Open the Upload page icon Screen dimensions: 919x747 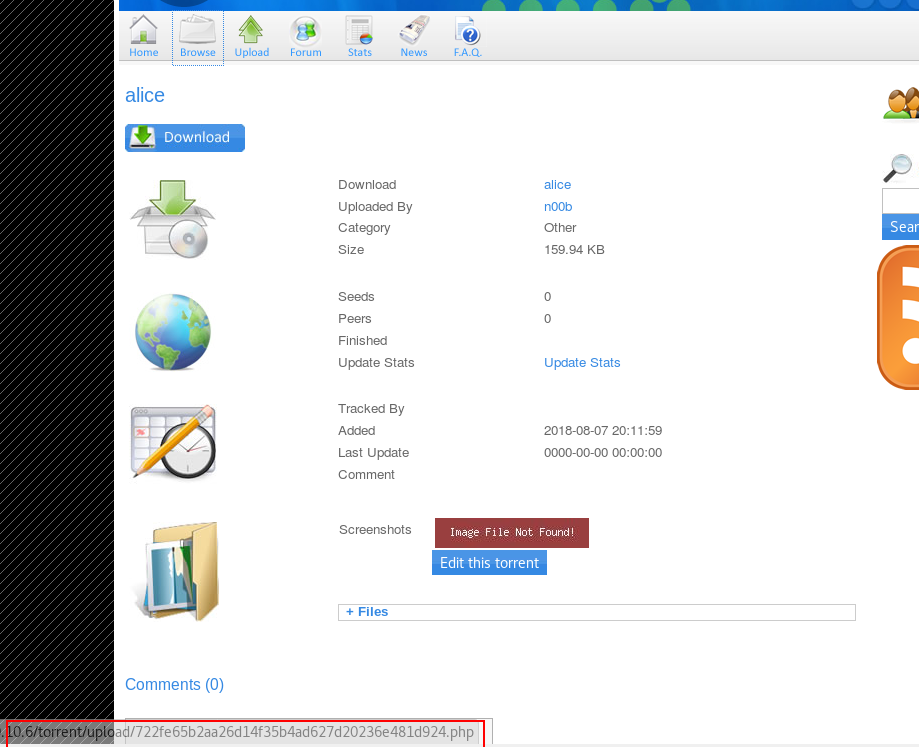click(251, 36)
